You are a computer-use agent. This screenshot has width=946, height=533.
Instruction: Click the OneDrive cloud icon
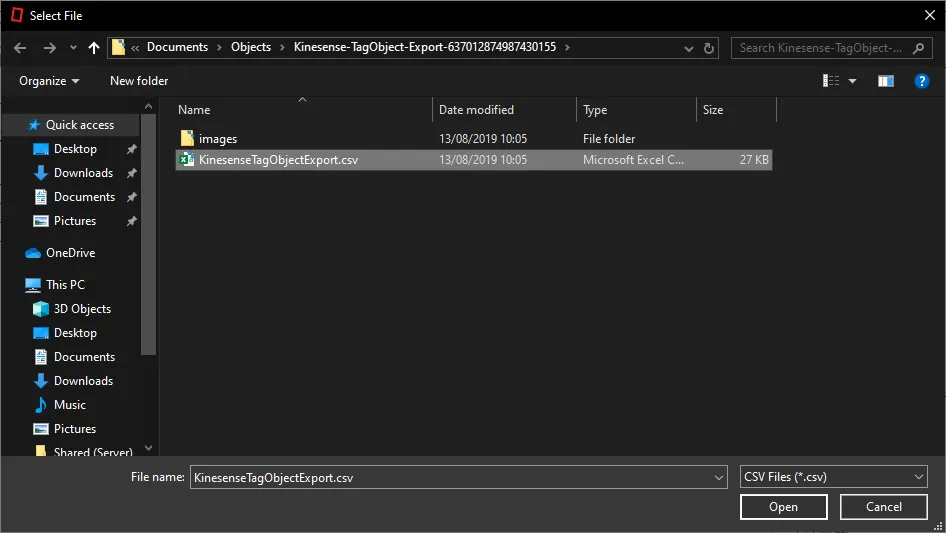[x=33, y=253]
